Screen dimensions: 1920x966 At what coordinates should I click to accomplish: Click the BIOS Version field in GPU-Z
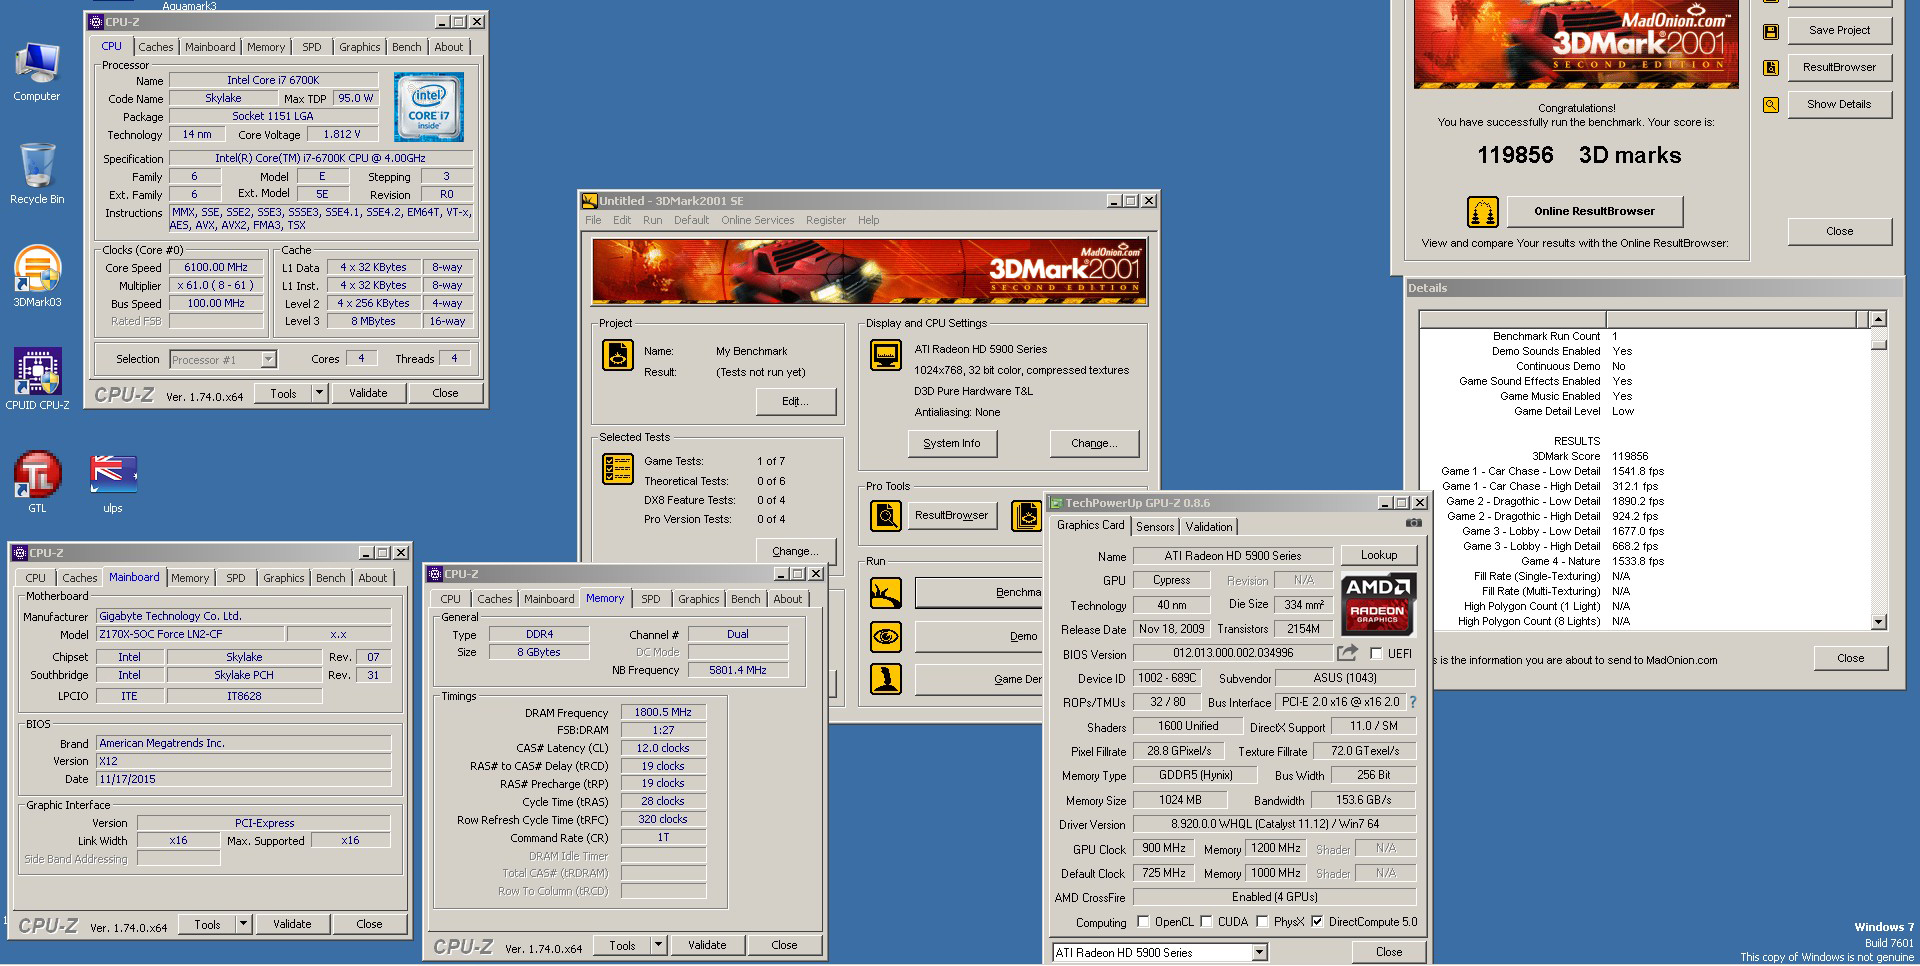(x=1232, y=653)
